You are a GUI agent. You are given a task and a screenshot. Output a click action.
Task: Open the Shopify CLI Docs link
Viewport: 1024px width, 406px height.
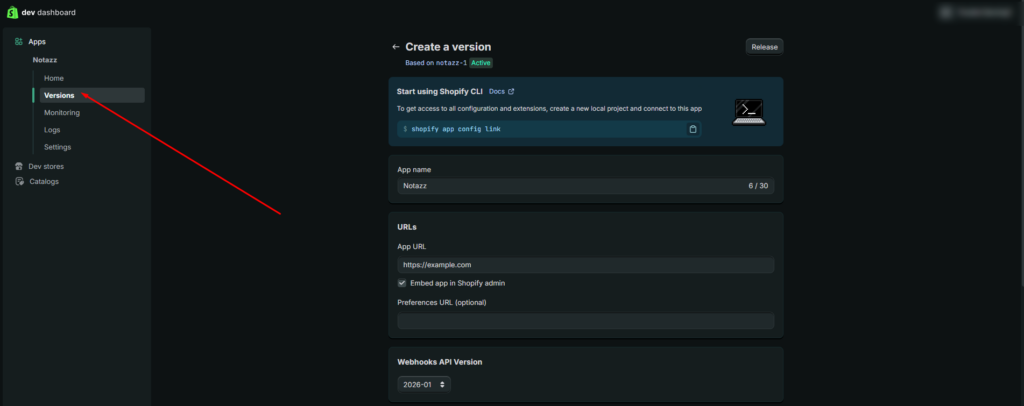496,91
